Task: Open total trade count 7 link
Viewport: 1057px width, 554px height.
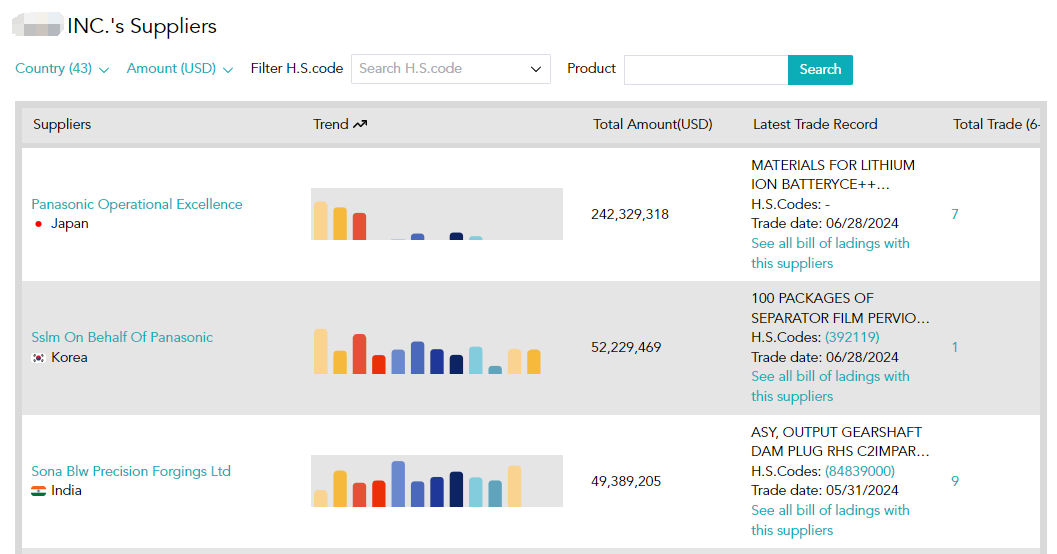Action: (955, 214)
